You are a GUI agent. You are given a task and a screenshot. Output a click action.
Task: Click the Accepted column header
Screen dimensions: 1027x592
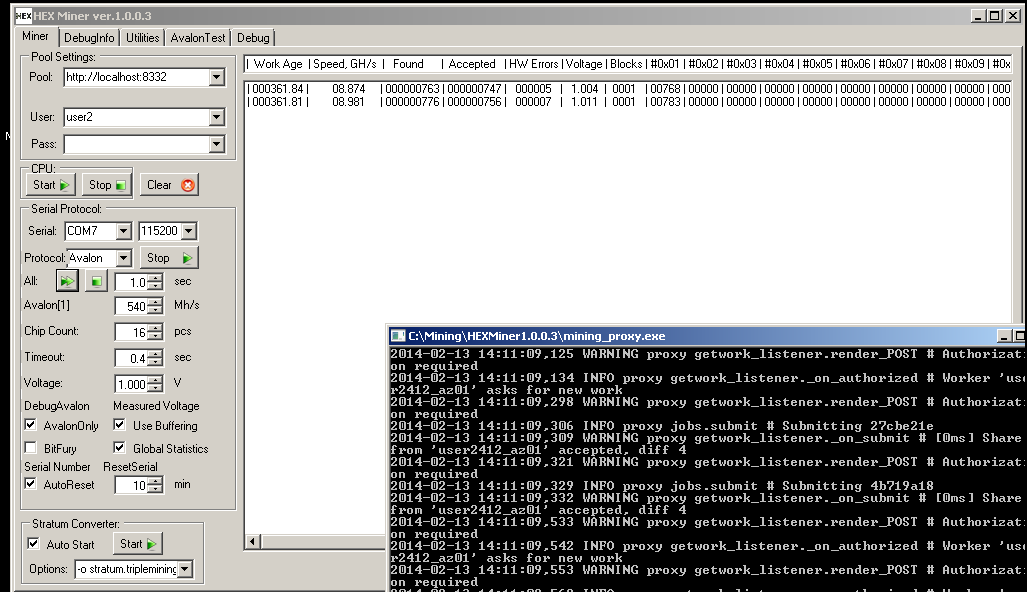[x=472, y=64]
